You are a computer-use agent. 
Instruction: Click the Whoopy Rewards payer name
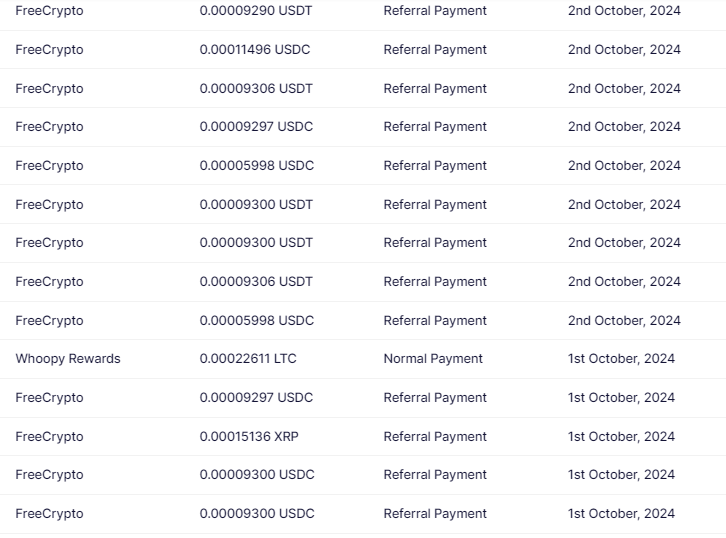coord(67,359)
